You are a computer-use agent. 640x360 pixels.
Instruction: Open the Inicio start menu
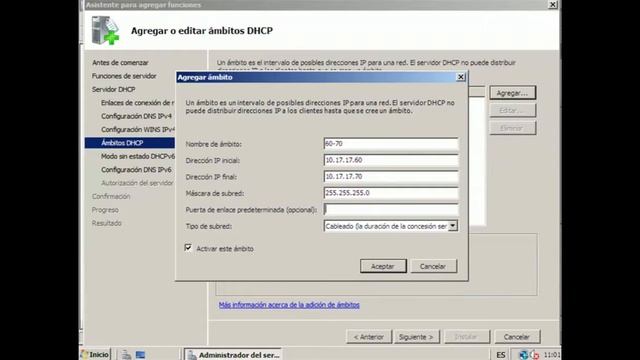96,354
